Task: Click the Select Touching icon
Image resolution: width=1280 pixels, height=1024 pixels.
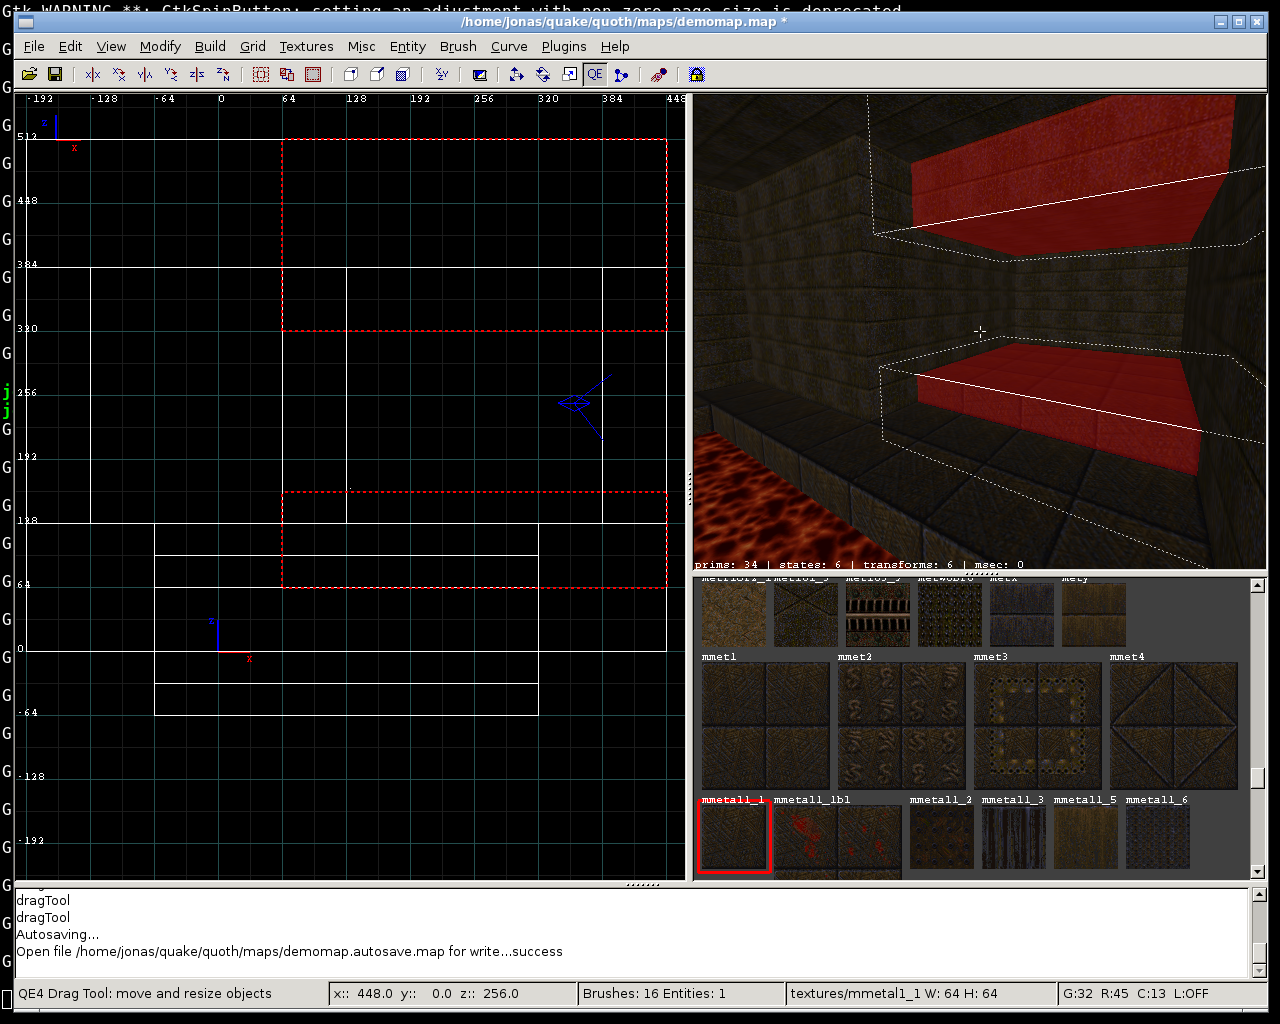Action: (287, 74)
